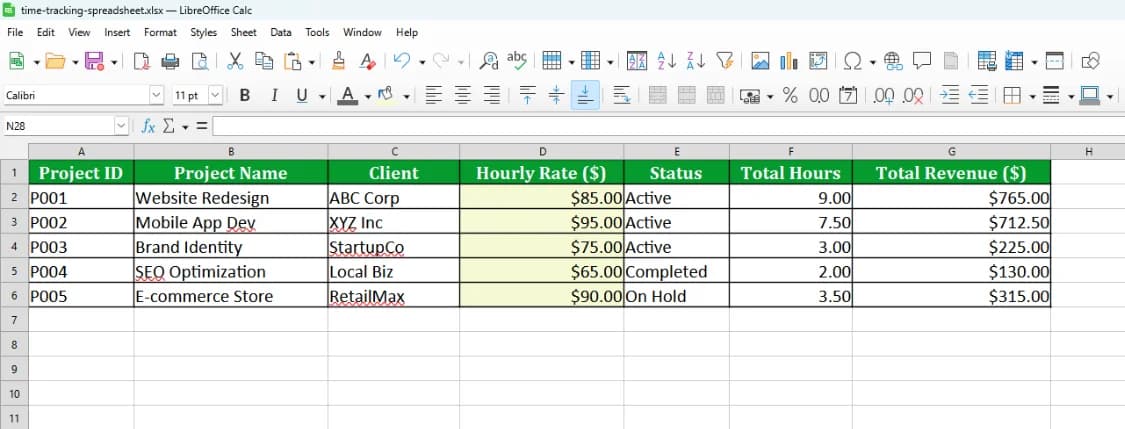The image size is (1125, 429).
Task: Export directly as PDF
Action: [x=142, y=61]
